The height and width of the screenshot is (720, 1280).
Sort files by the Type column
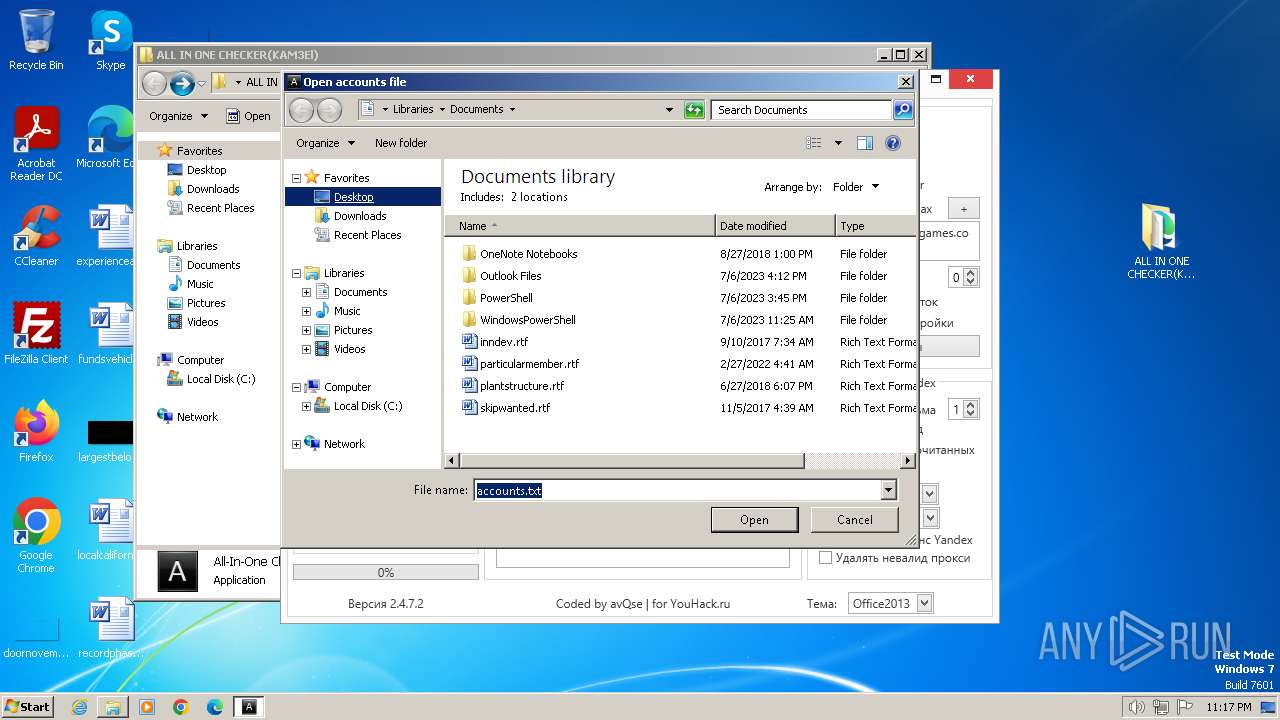[x=876, y=226]
